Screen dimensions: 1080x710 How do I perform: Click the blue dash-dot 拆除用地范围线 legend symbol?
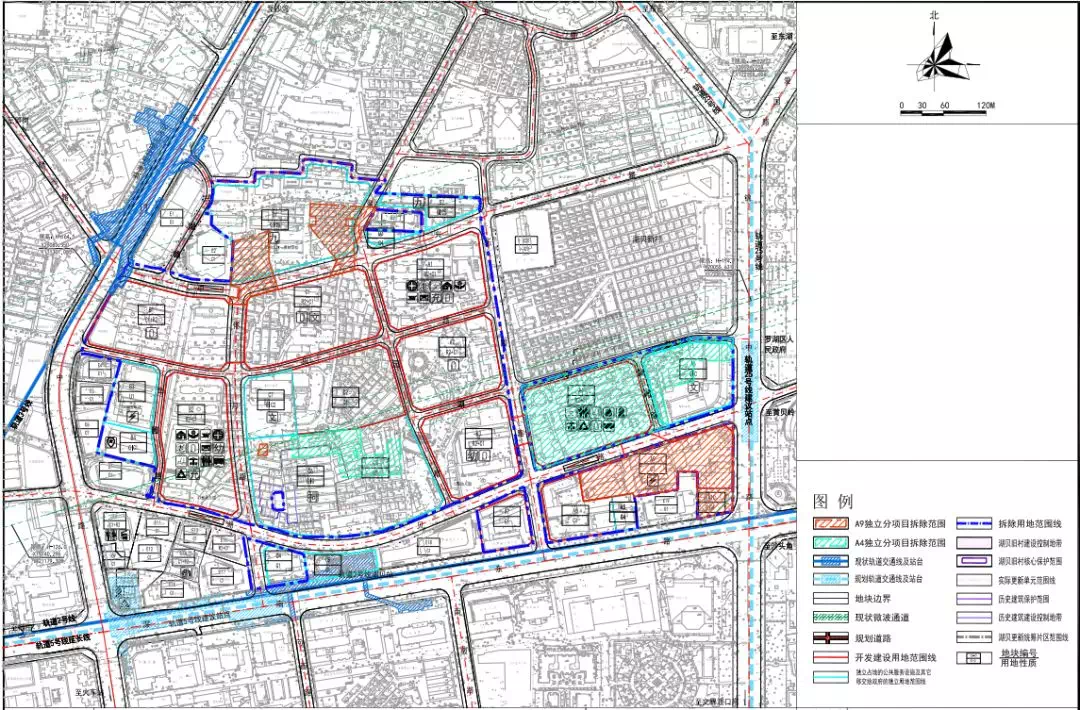pos(974,523)
